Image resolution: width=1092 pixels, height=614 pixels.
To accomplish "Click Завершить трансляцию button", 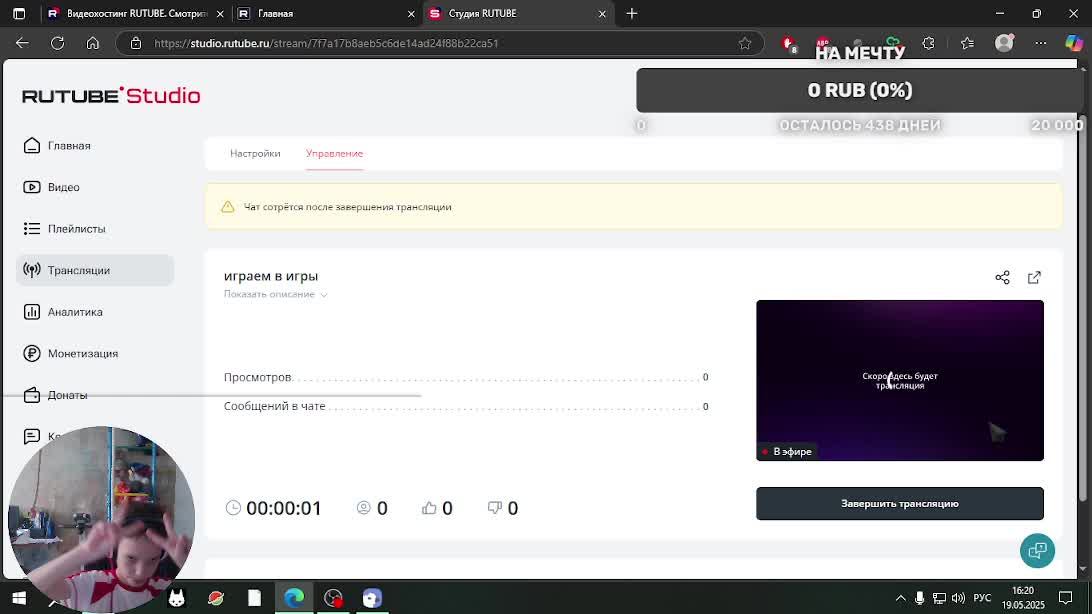I will pyautogui.click(x=900, y=503).
